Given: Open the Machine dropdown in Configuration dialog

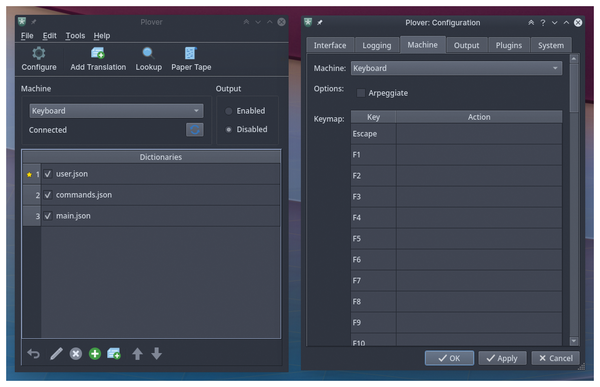Looking at the screenshot, I should click(456, 68).
